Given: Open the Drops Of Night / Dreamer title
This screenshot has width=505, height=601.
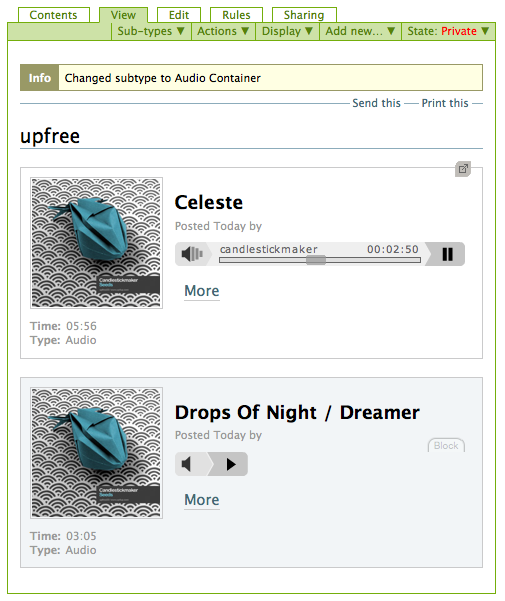Looking at the screenshot, I should pos(297,412).
